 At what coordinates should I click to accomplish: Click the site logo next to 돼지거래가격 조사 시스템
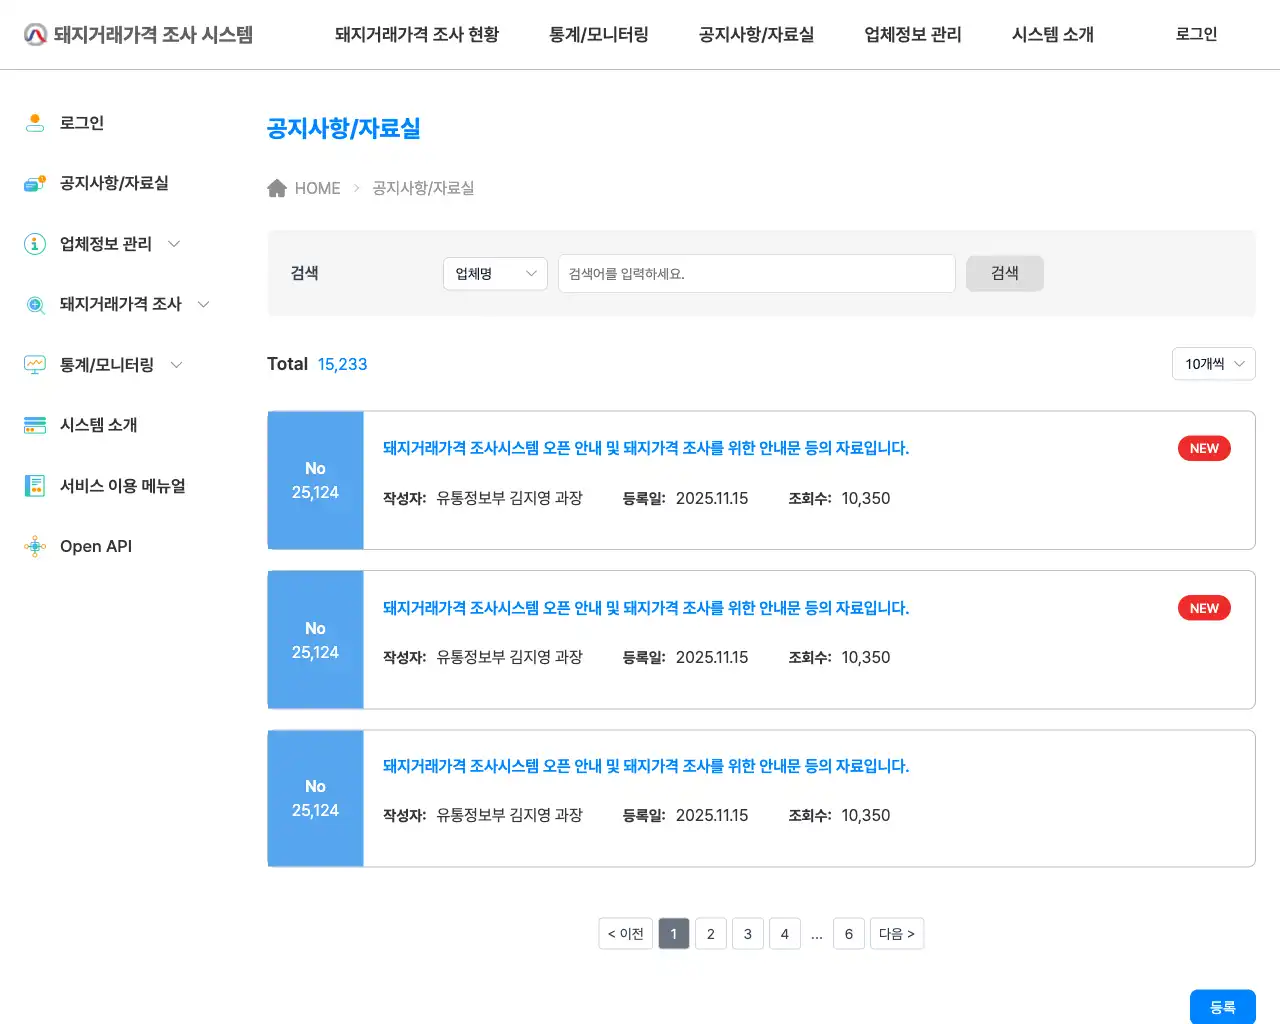(x=34, y=33)
